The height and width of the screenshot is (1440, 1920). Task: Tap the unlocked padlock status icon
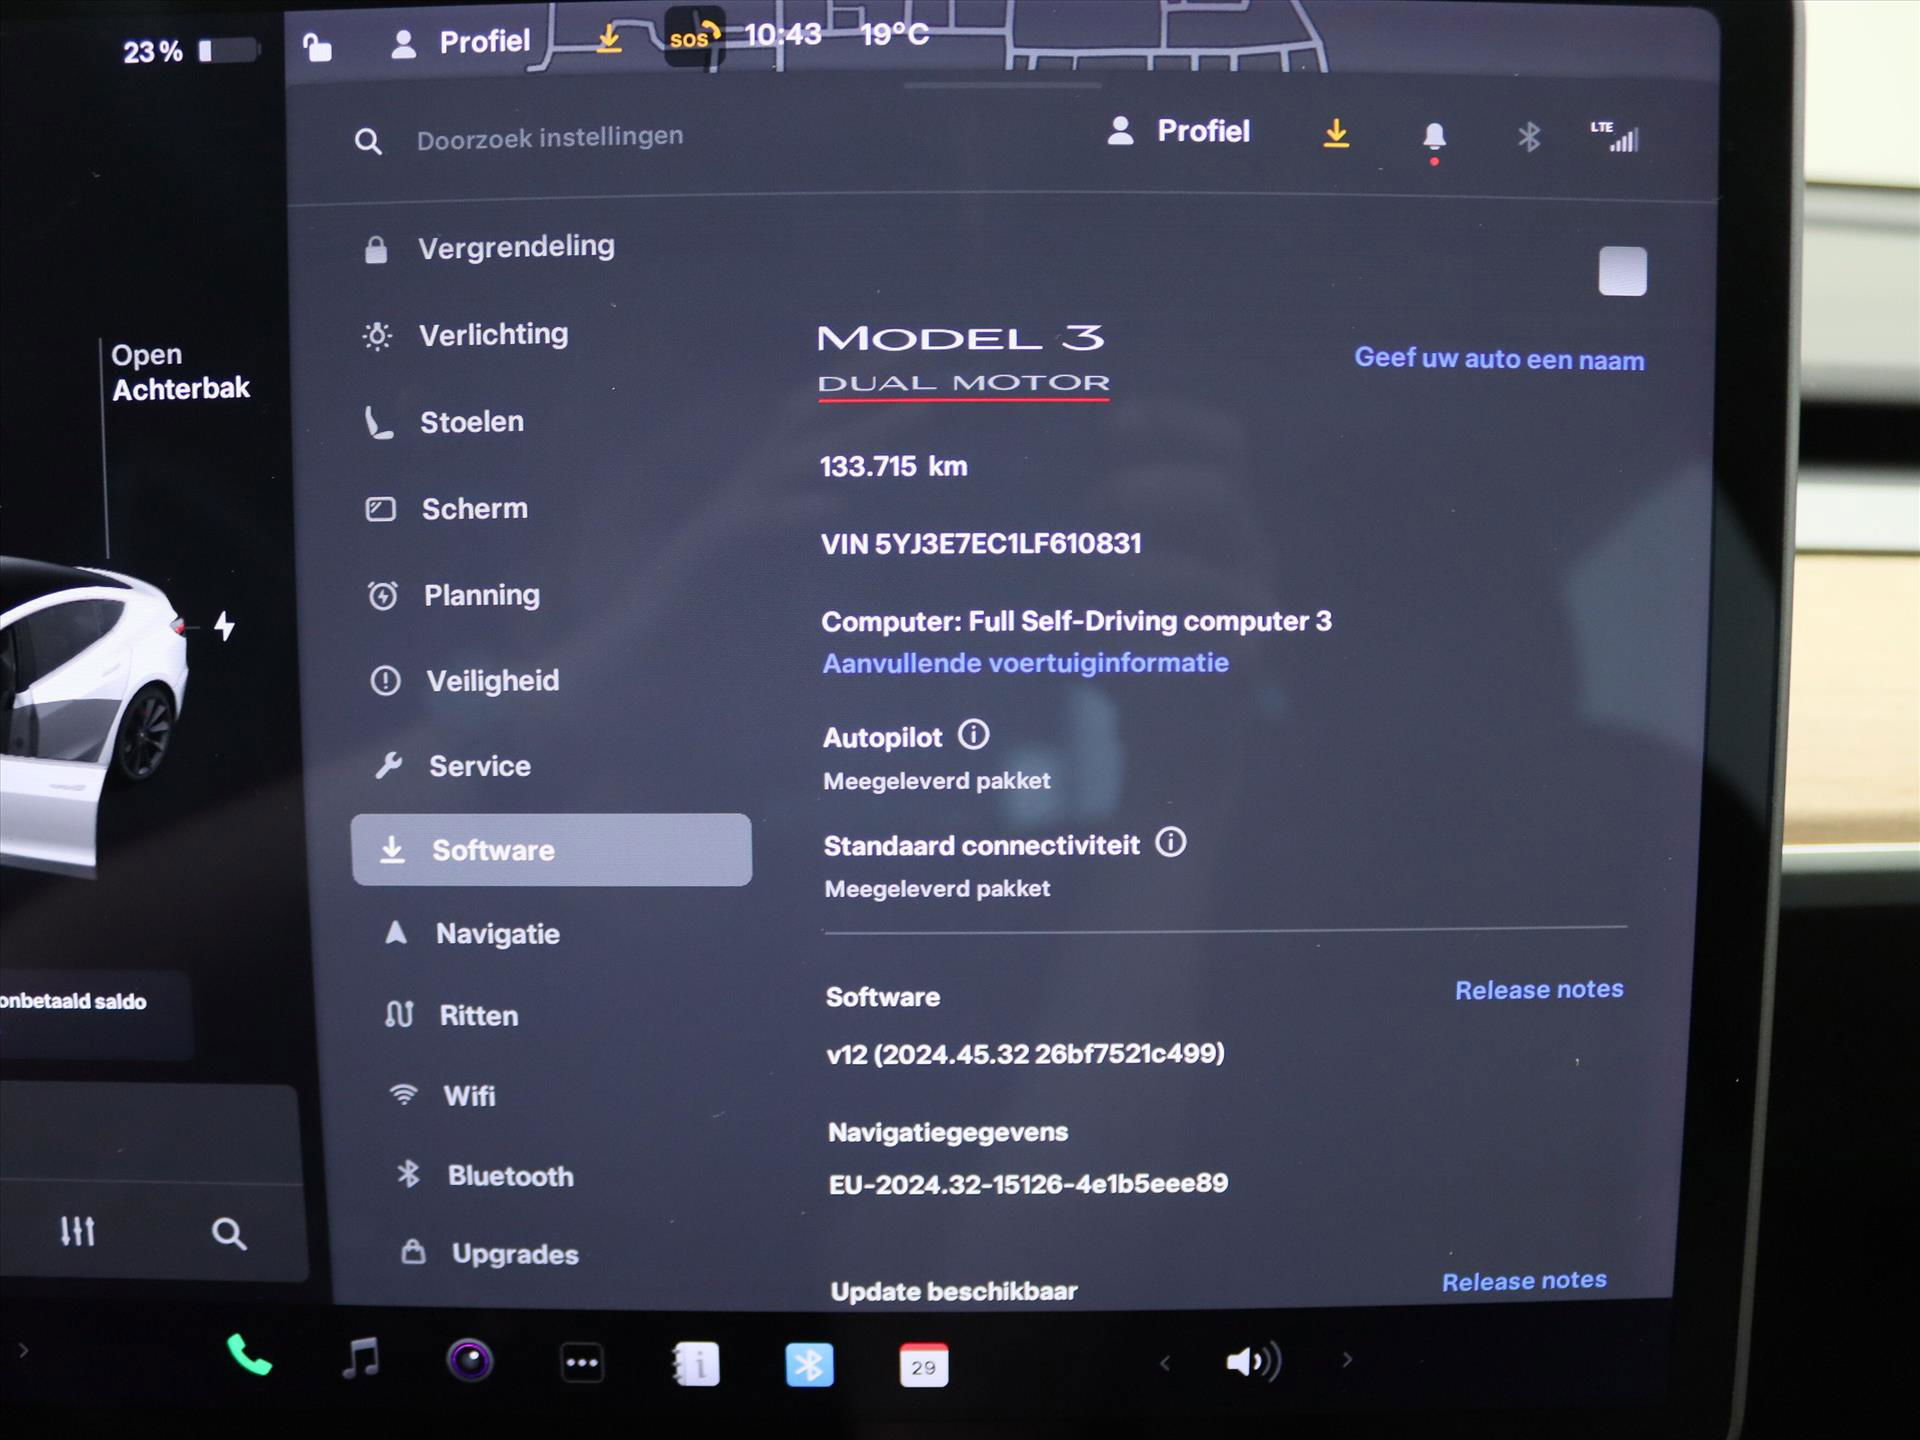pyautogui.click(x=317, y=46)
